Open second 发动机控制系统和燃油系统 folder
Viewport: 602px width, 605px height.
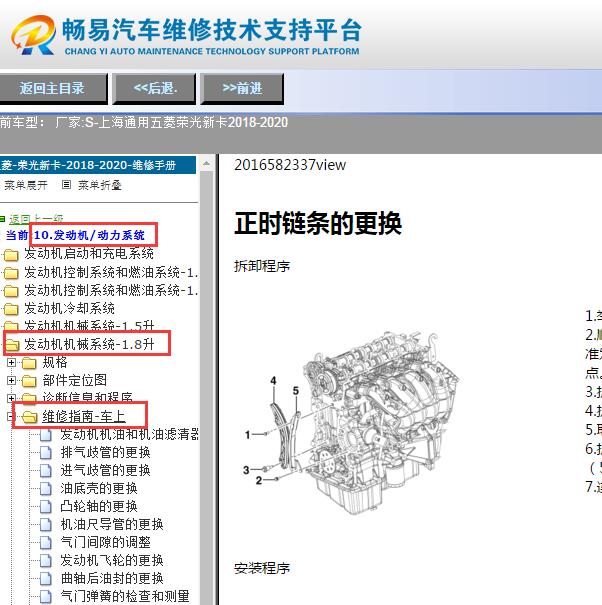[x=111, y=290]
